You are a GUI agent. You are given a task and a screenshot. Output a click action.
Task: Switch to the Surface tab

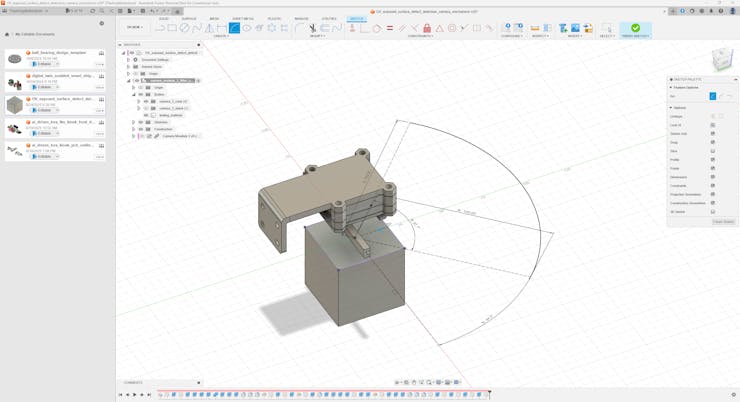[x=188, y=18]
